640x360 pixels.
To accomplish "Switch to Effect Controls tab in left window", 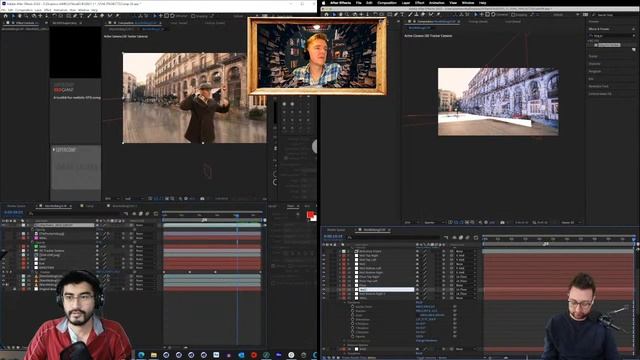I will pyautogui.click(x=25, y=23).
